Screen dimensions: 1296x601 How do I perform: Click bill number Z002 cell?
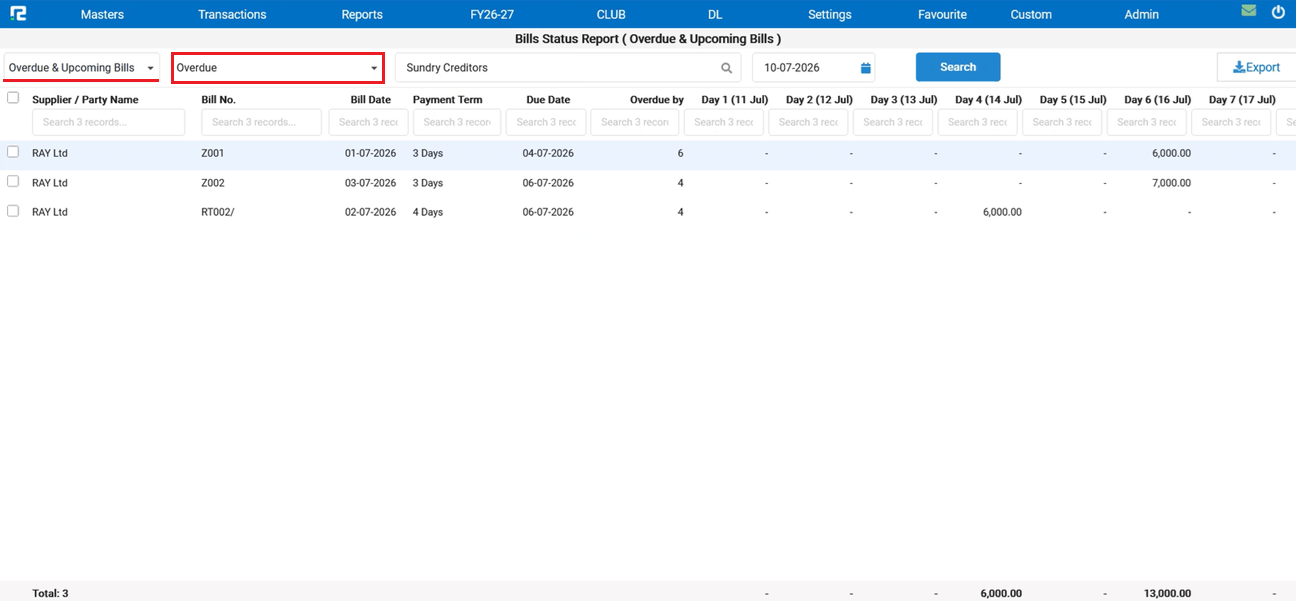pyautogui.click(x=213, y=183)
